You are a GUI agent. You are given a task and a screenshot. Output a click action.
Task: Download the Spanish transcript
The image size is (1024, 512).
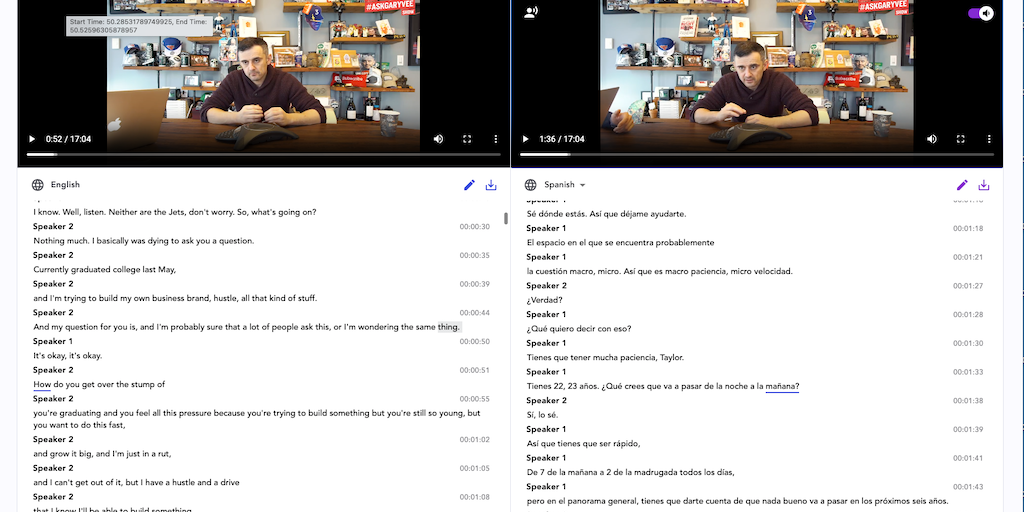(x=984, y=185)
